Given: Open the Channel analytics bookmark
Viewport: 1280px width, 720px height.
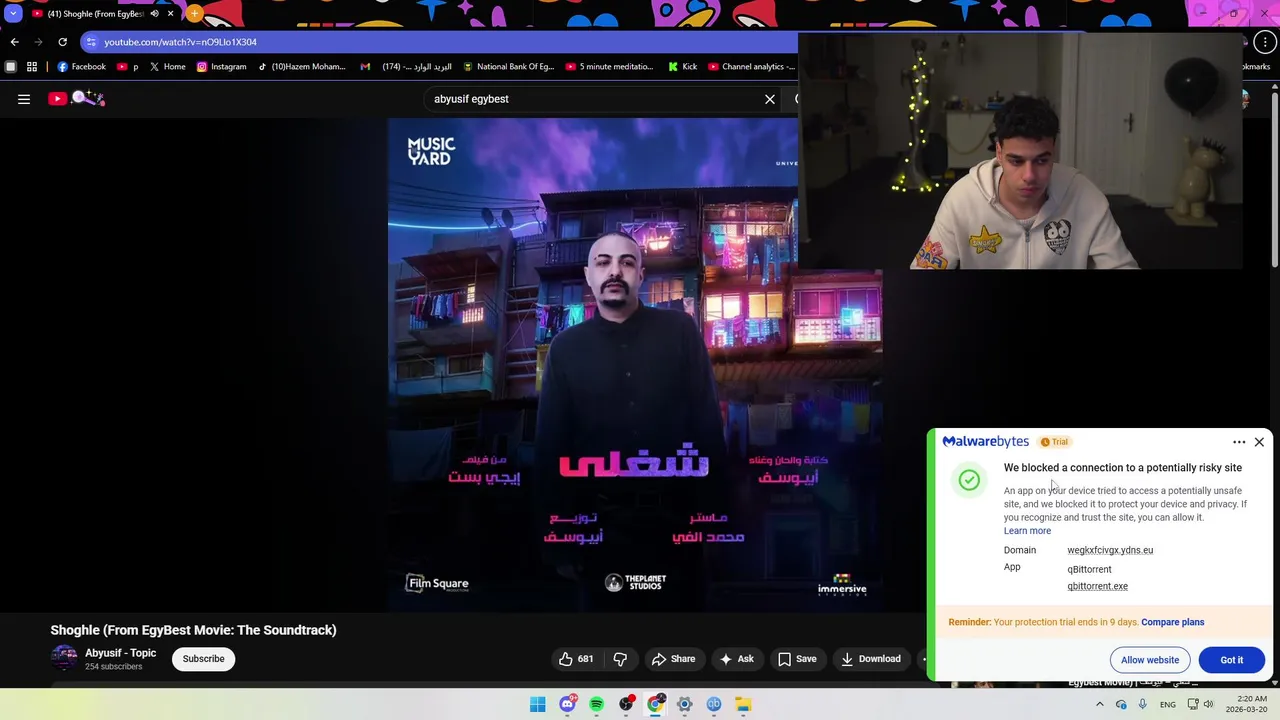Looking at the screenshot, I should [751, 67].
